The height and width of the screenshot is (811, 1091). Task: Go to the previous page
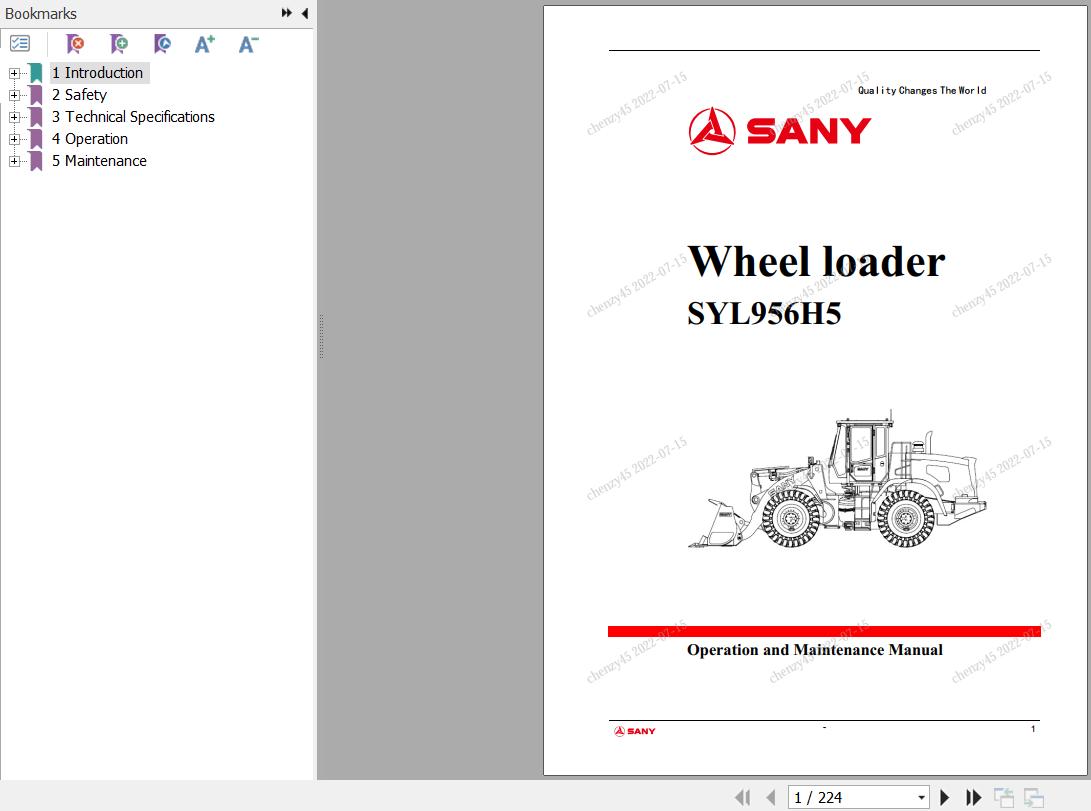click(770, 797)
